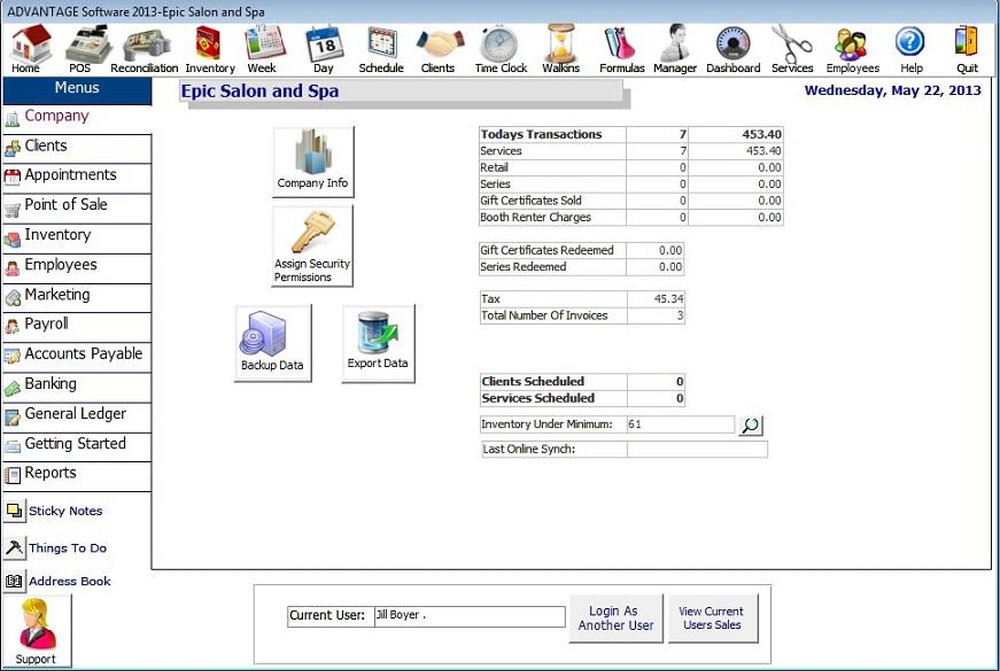The height and width of the screenshot is (671, 1000).
Task: Click the Inventory toolbar icon
Action: (x=210, y=50)
